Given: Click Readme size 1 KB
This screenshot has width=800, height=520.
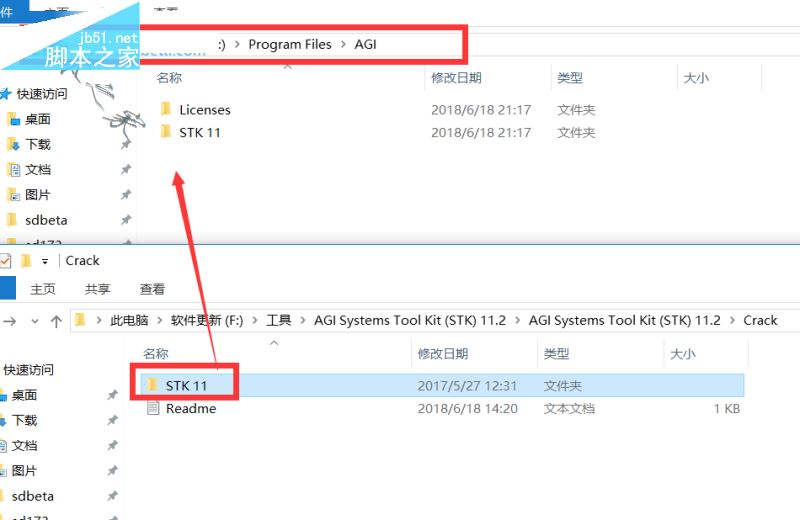Looking at the screenshot, I should (x=727, y=408).
